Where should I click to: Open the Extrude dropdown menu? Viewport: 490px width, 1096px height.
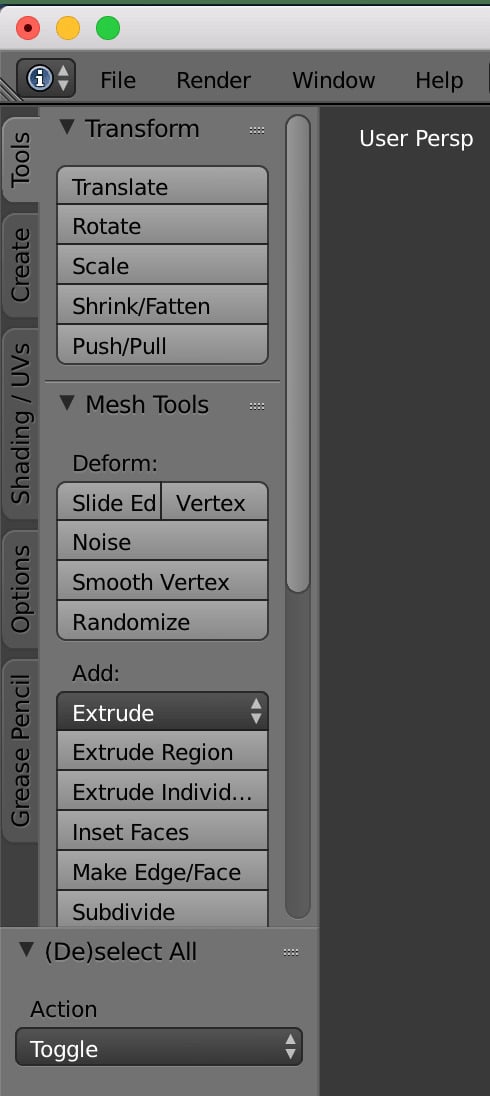[162, 712]
